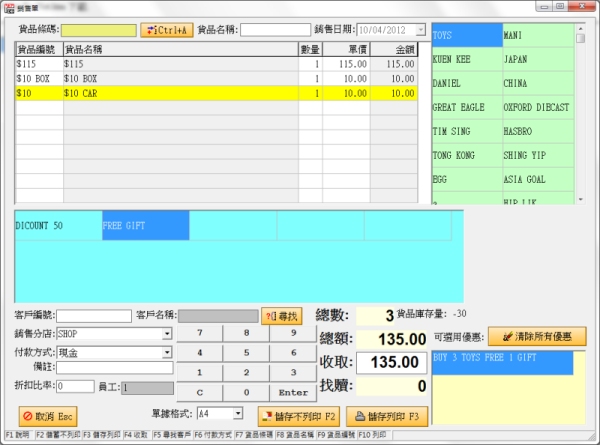
Task: Click the 單價 unit price column header
Action: pos(346,49)
